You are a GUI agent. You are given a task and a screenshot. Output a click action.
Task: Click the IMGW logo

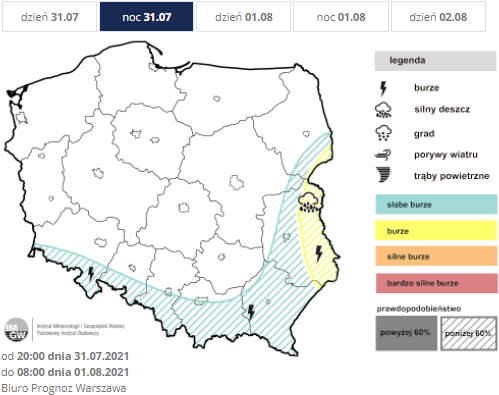pos(16,329)
